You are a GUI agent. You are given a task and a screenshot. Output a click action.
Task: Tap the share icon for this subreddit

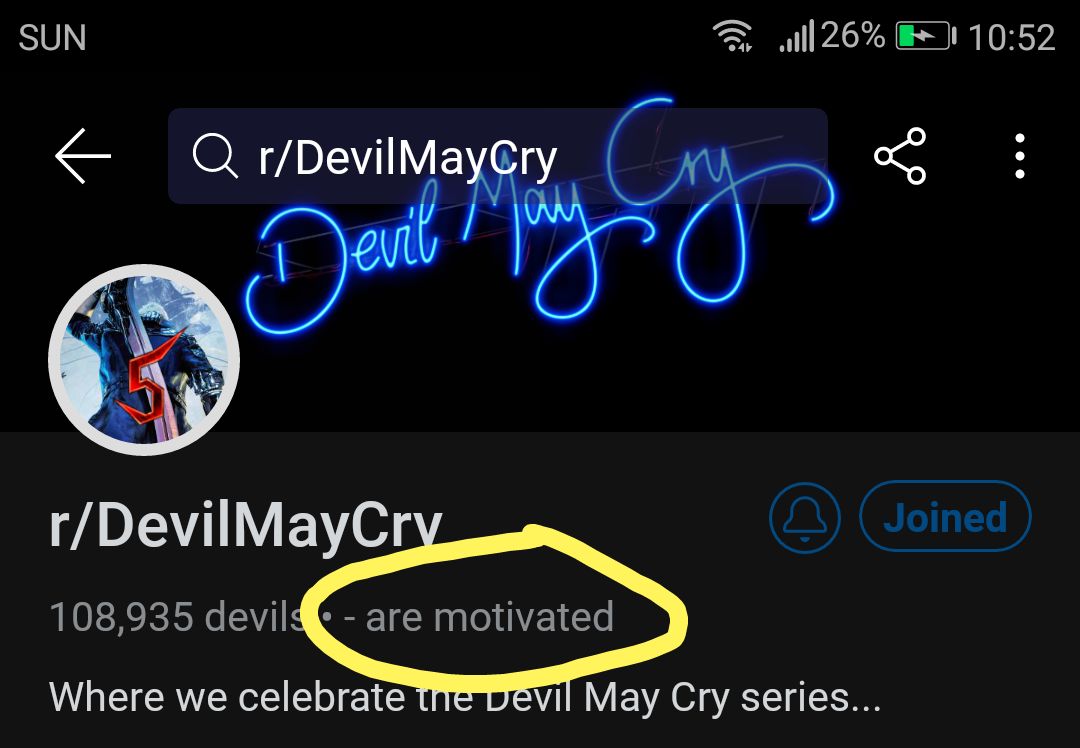pyautogui.click(x=901, y=155)
